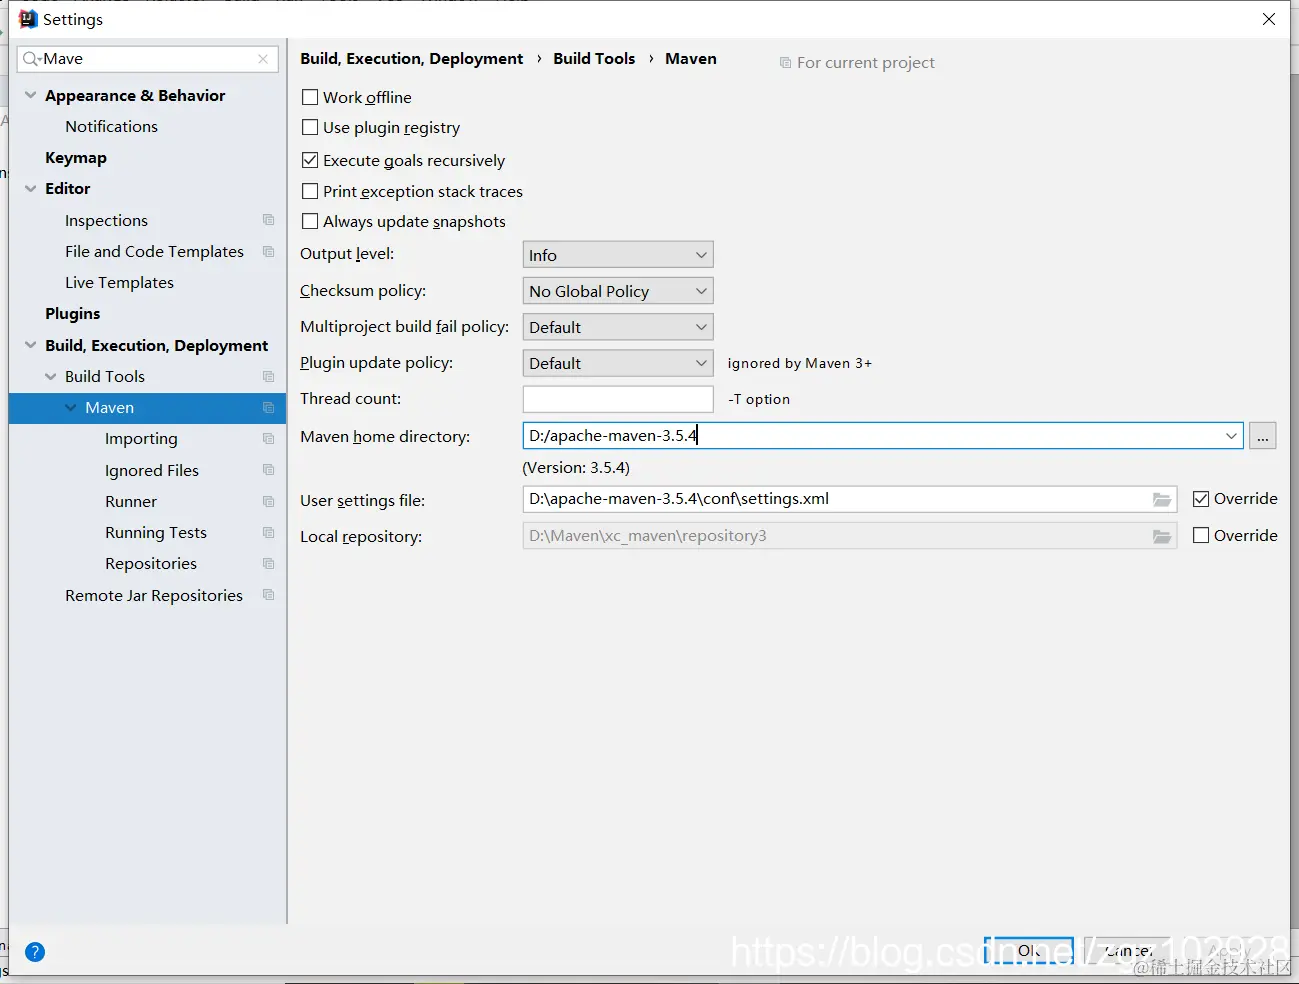Click the project-level icon beside Remote Jar Repositories

pos(268,595)
